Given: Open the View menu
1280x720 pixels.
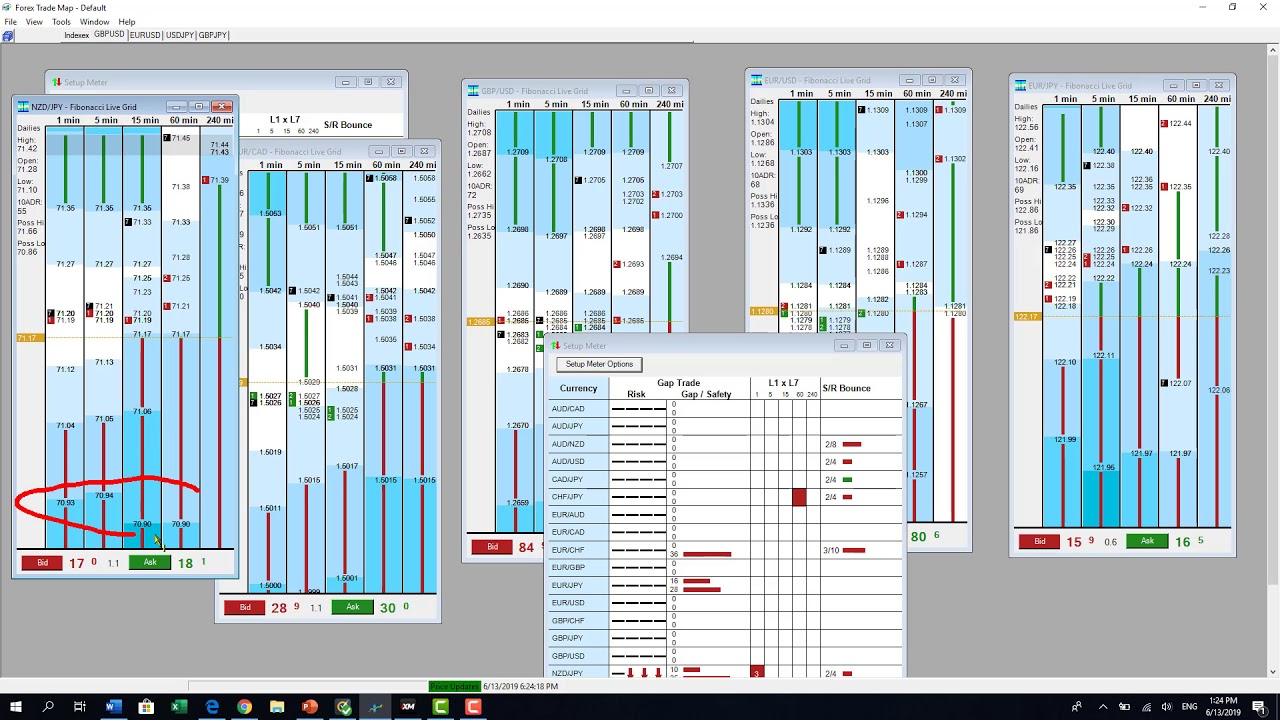Looking at the screenshot, I should [x=34, y=21].
